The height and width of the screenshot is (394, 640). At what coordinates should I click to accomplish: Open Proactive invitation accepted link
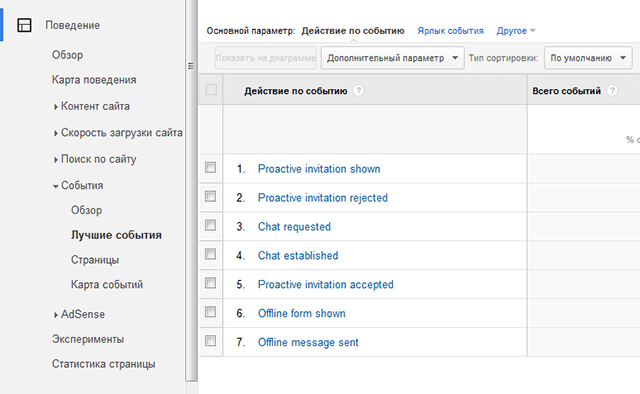tap(326, 285)
